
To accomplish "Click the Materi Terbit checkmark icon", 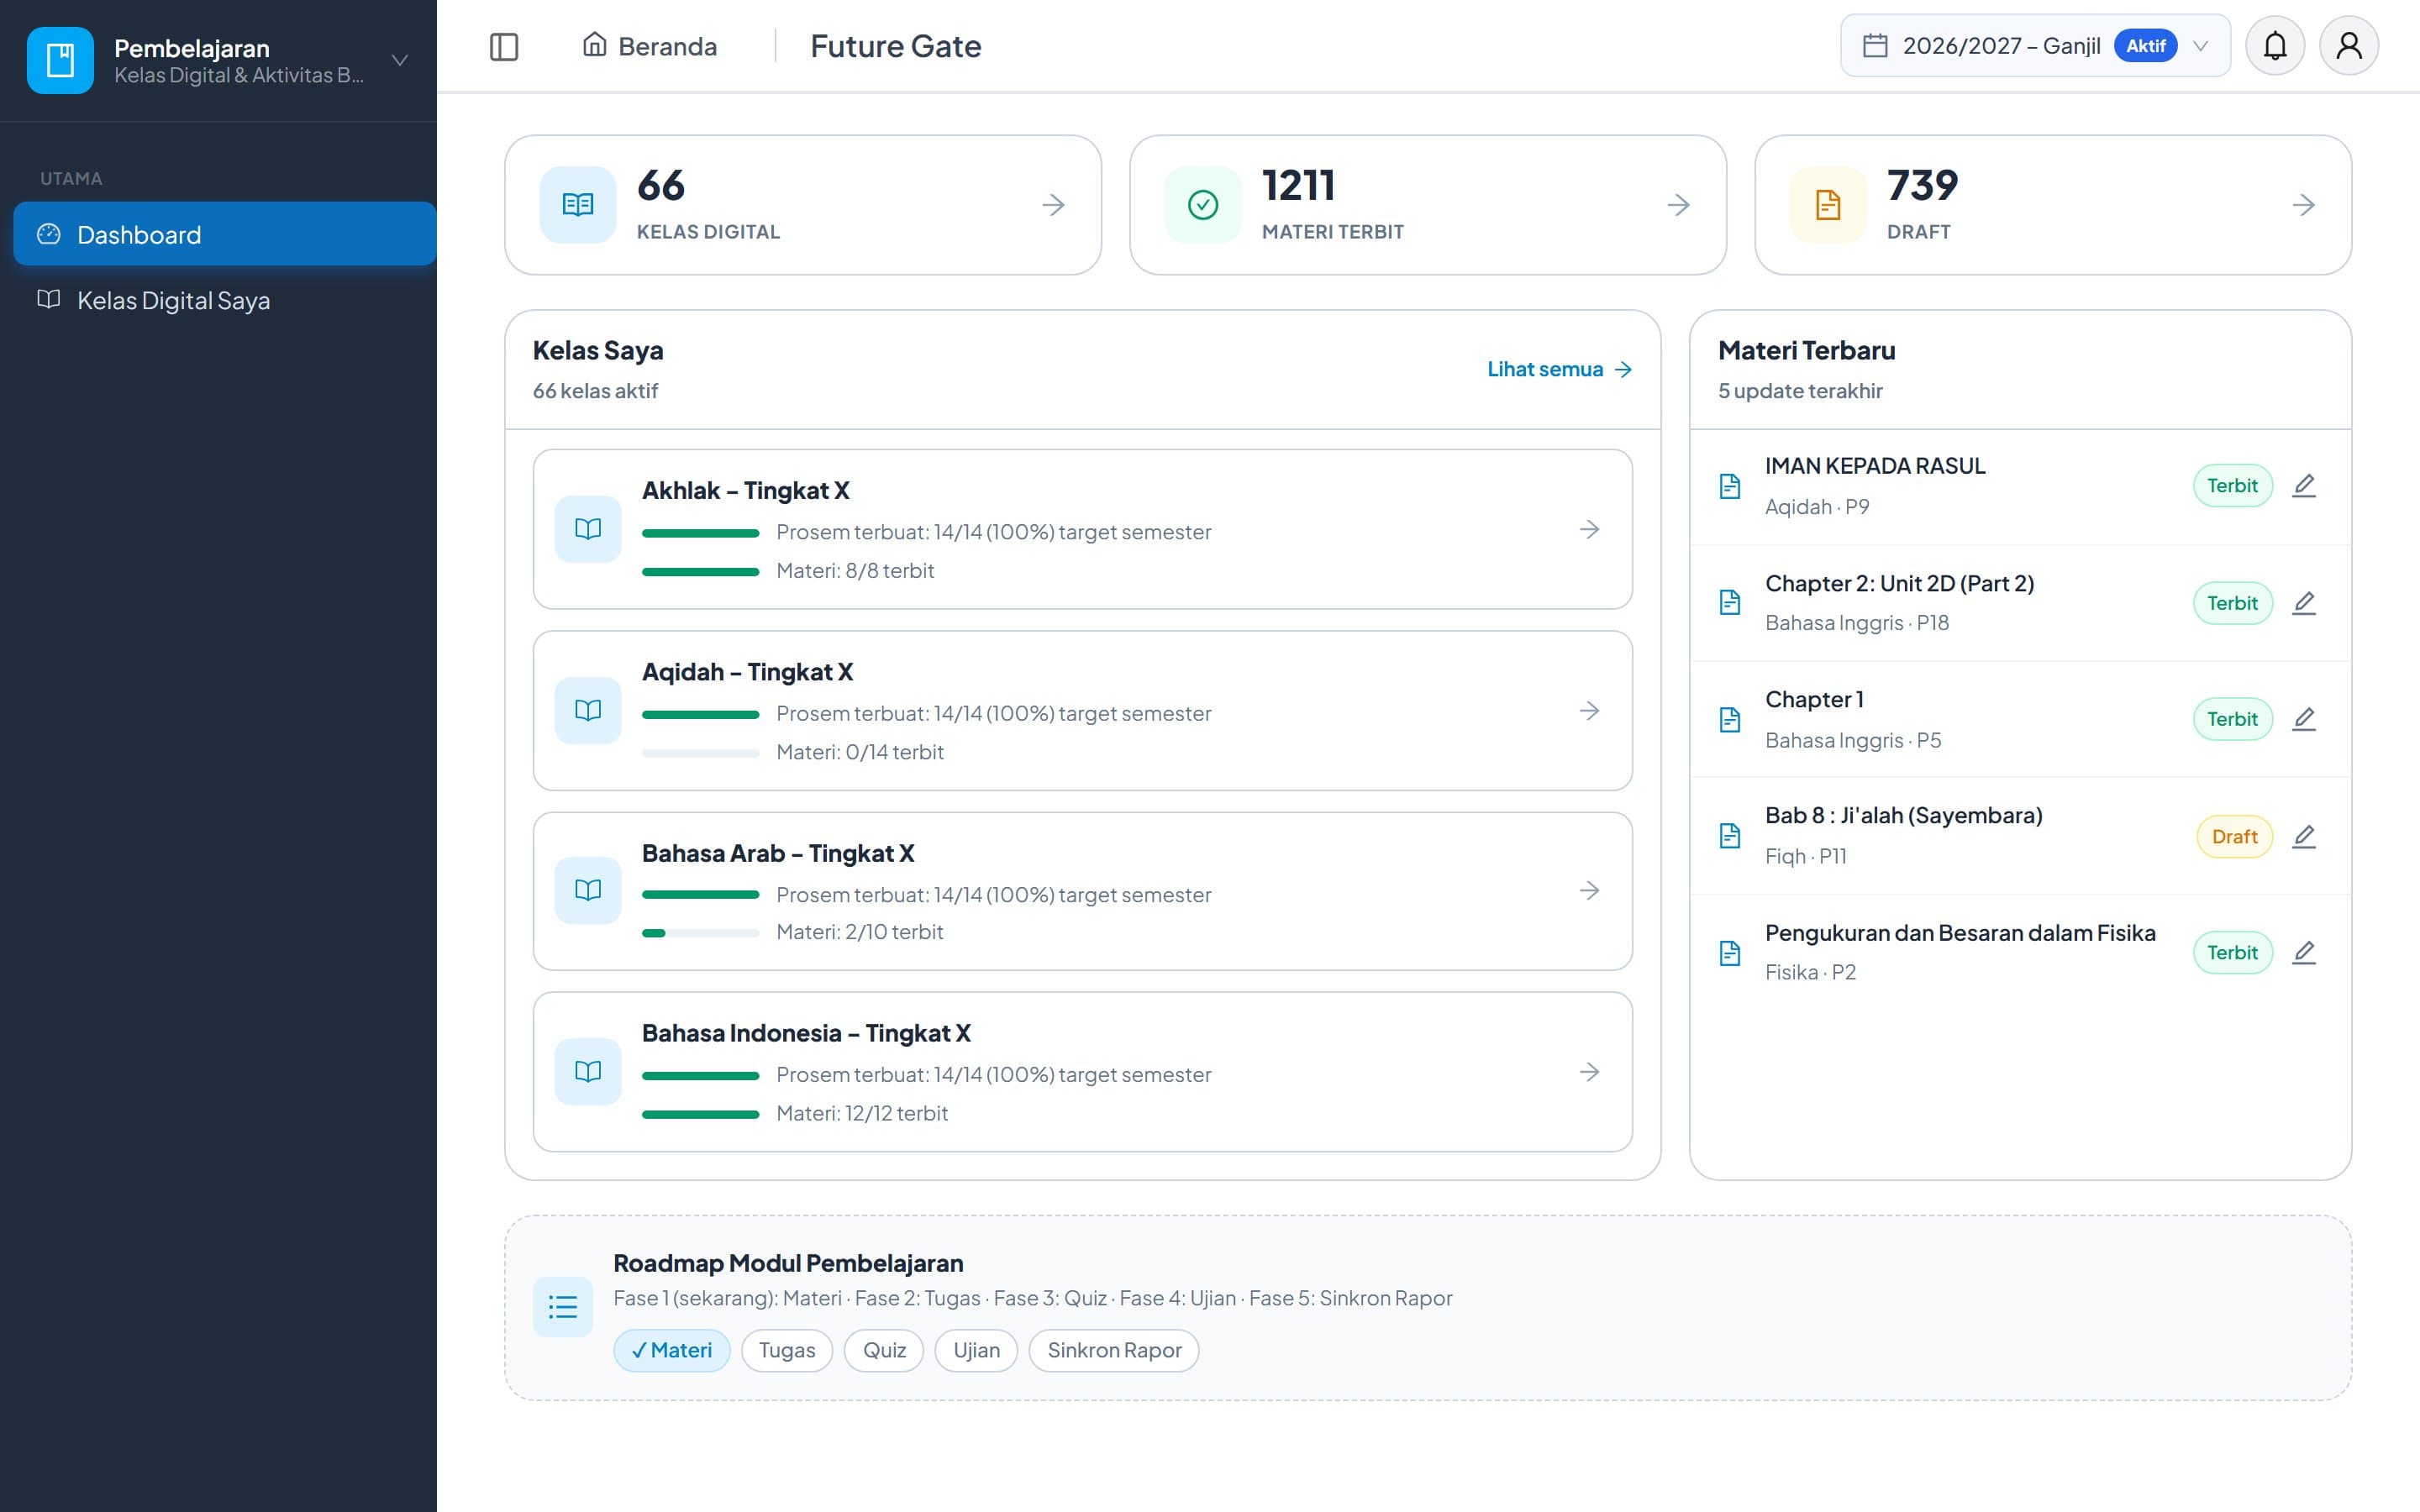I will point(1203,205).
